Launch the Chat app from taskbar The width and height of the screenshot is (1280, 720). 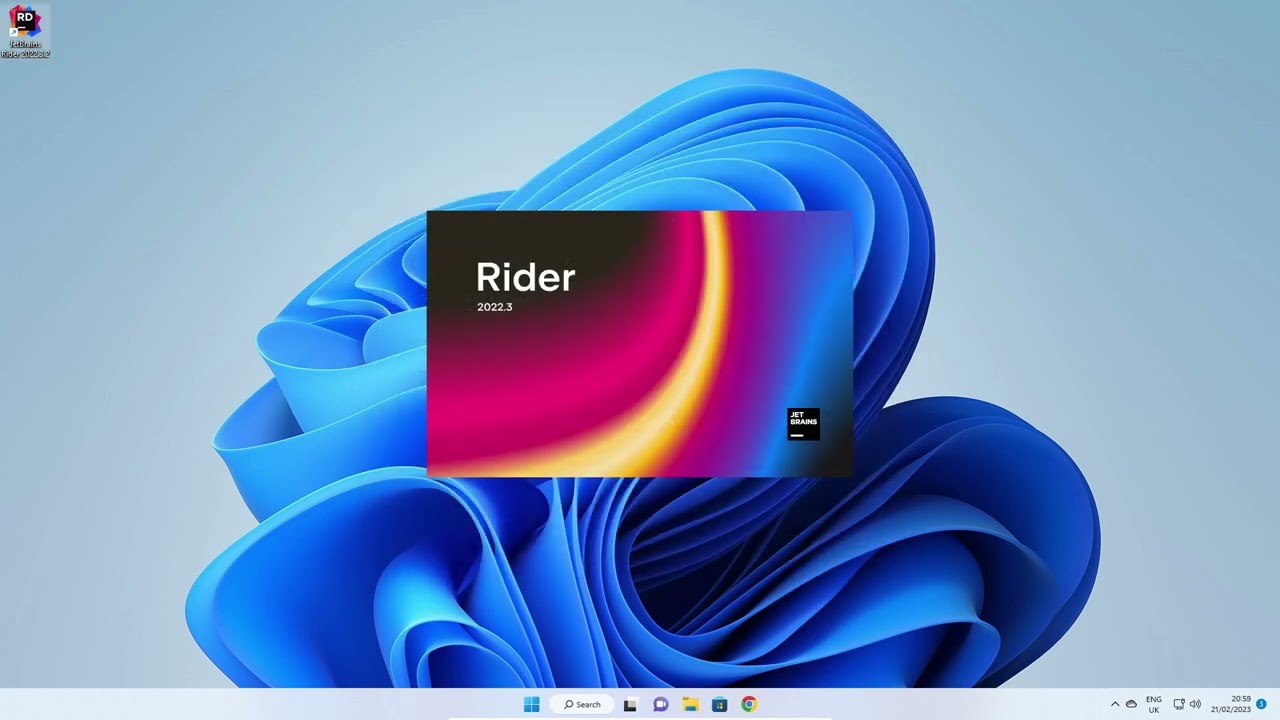pos(660,704)
